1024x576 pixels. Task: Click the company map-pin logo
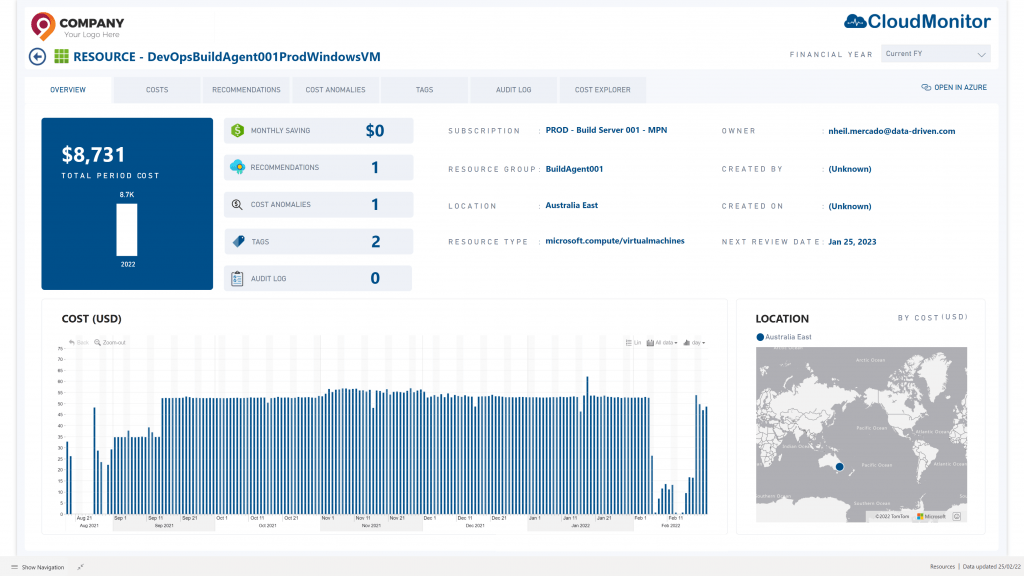tap(42, 26)
